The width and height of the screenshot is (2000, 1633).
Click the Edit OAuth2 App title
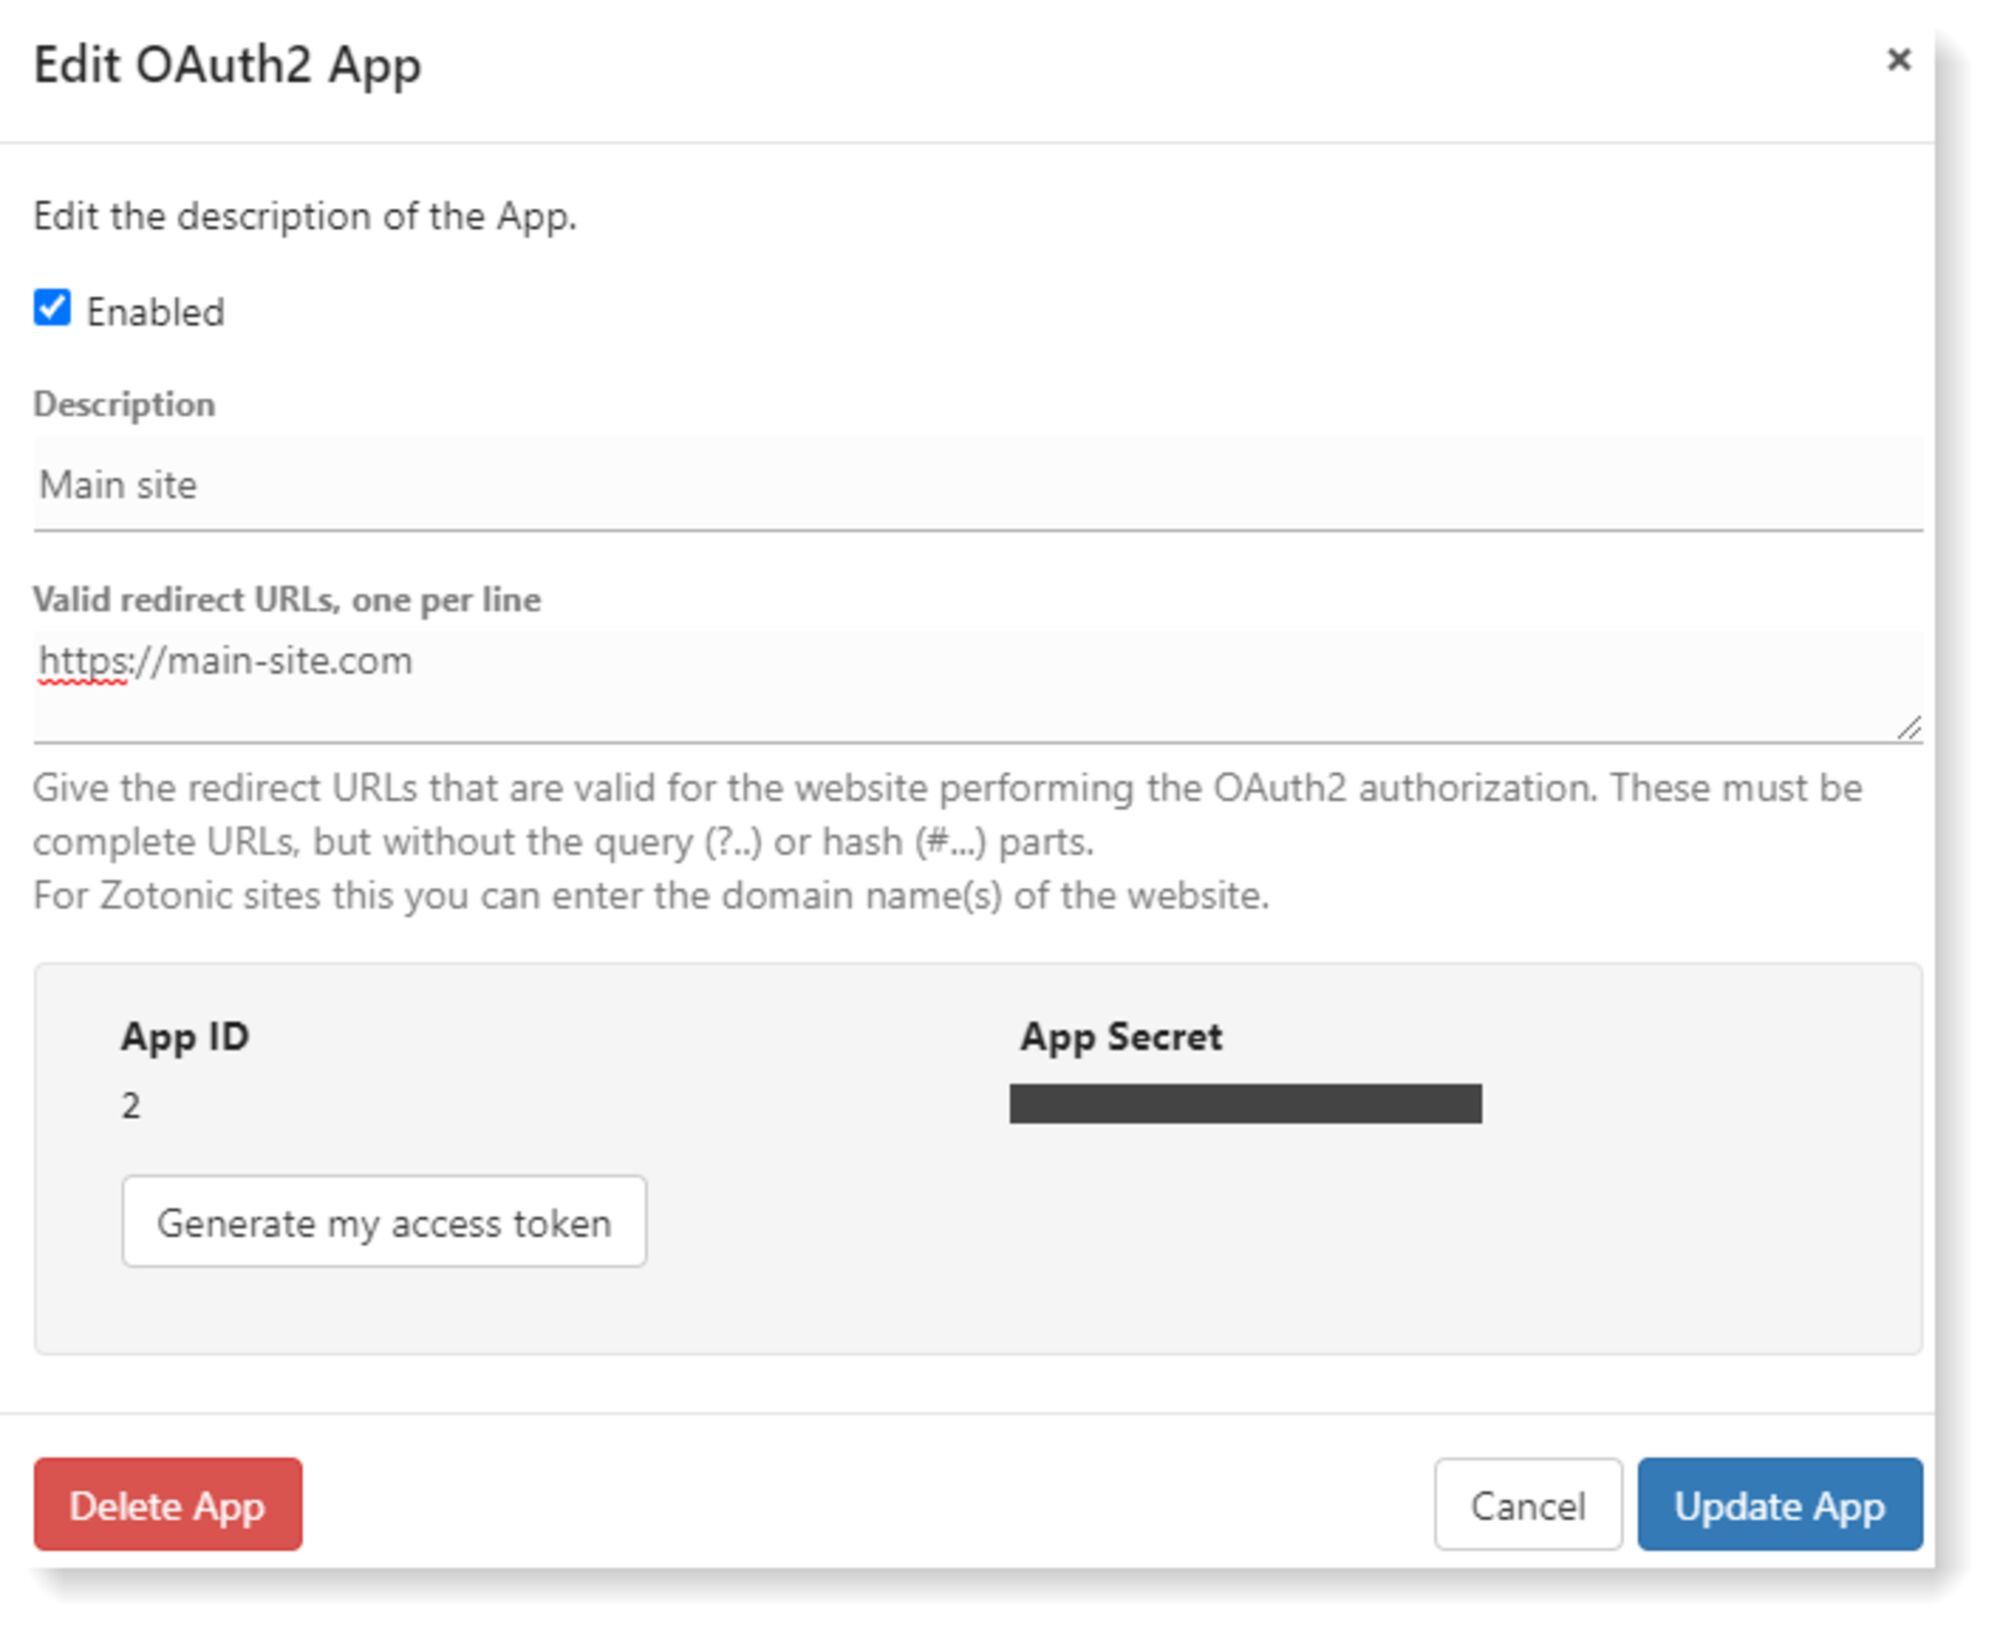pyautogui.click(x=227, y=66)
